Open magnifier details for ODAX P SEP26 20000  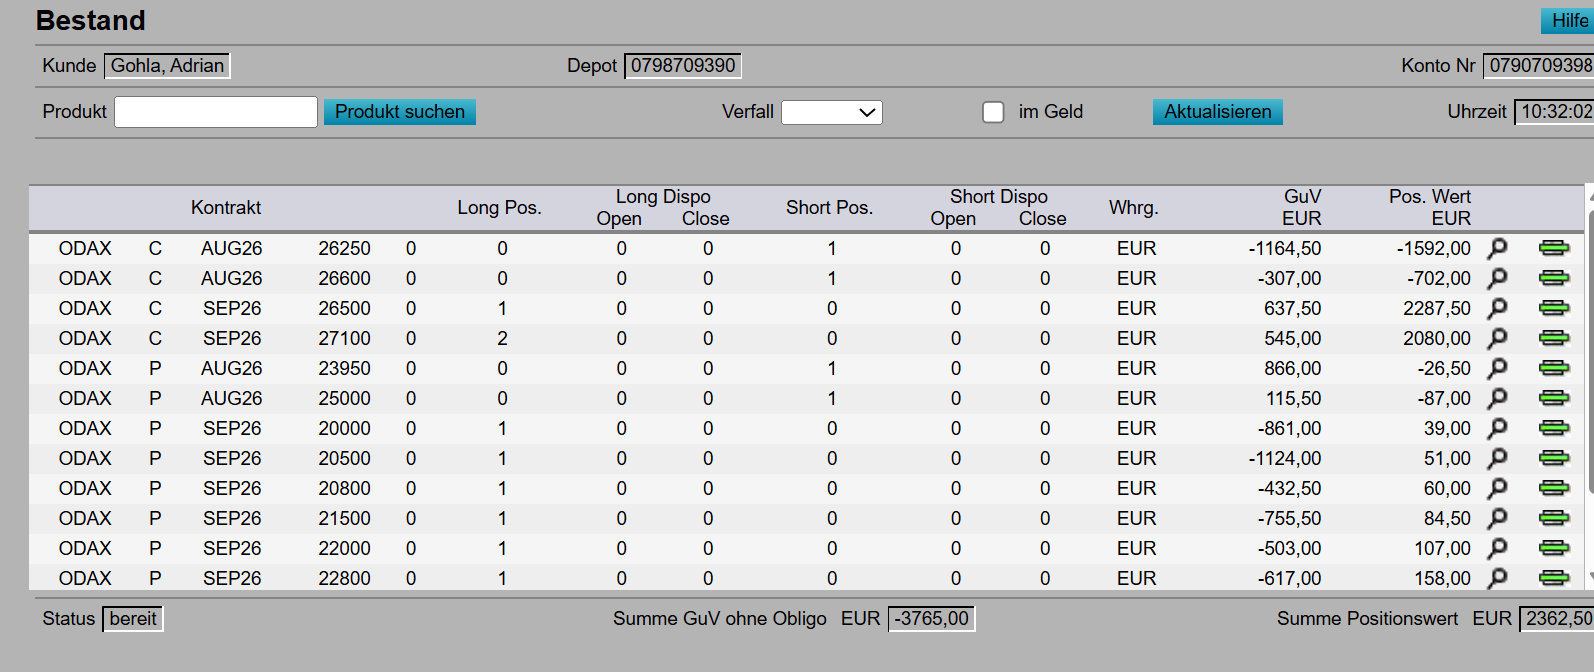(1497, 428)
